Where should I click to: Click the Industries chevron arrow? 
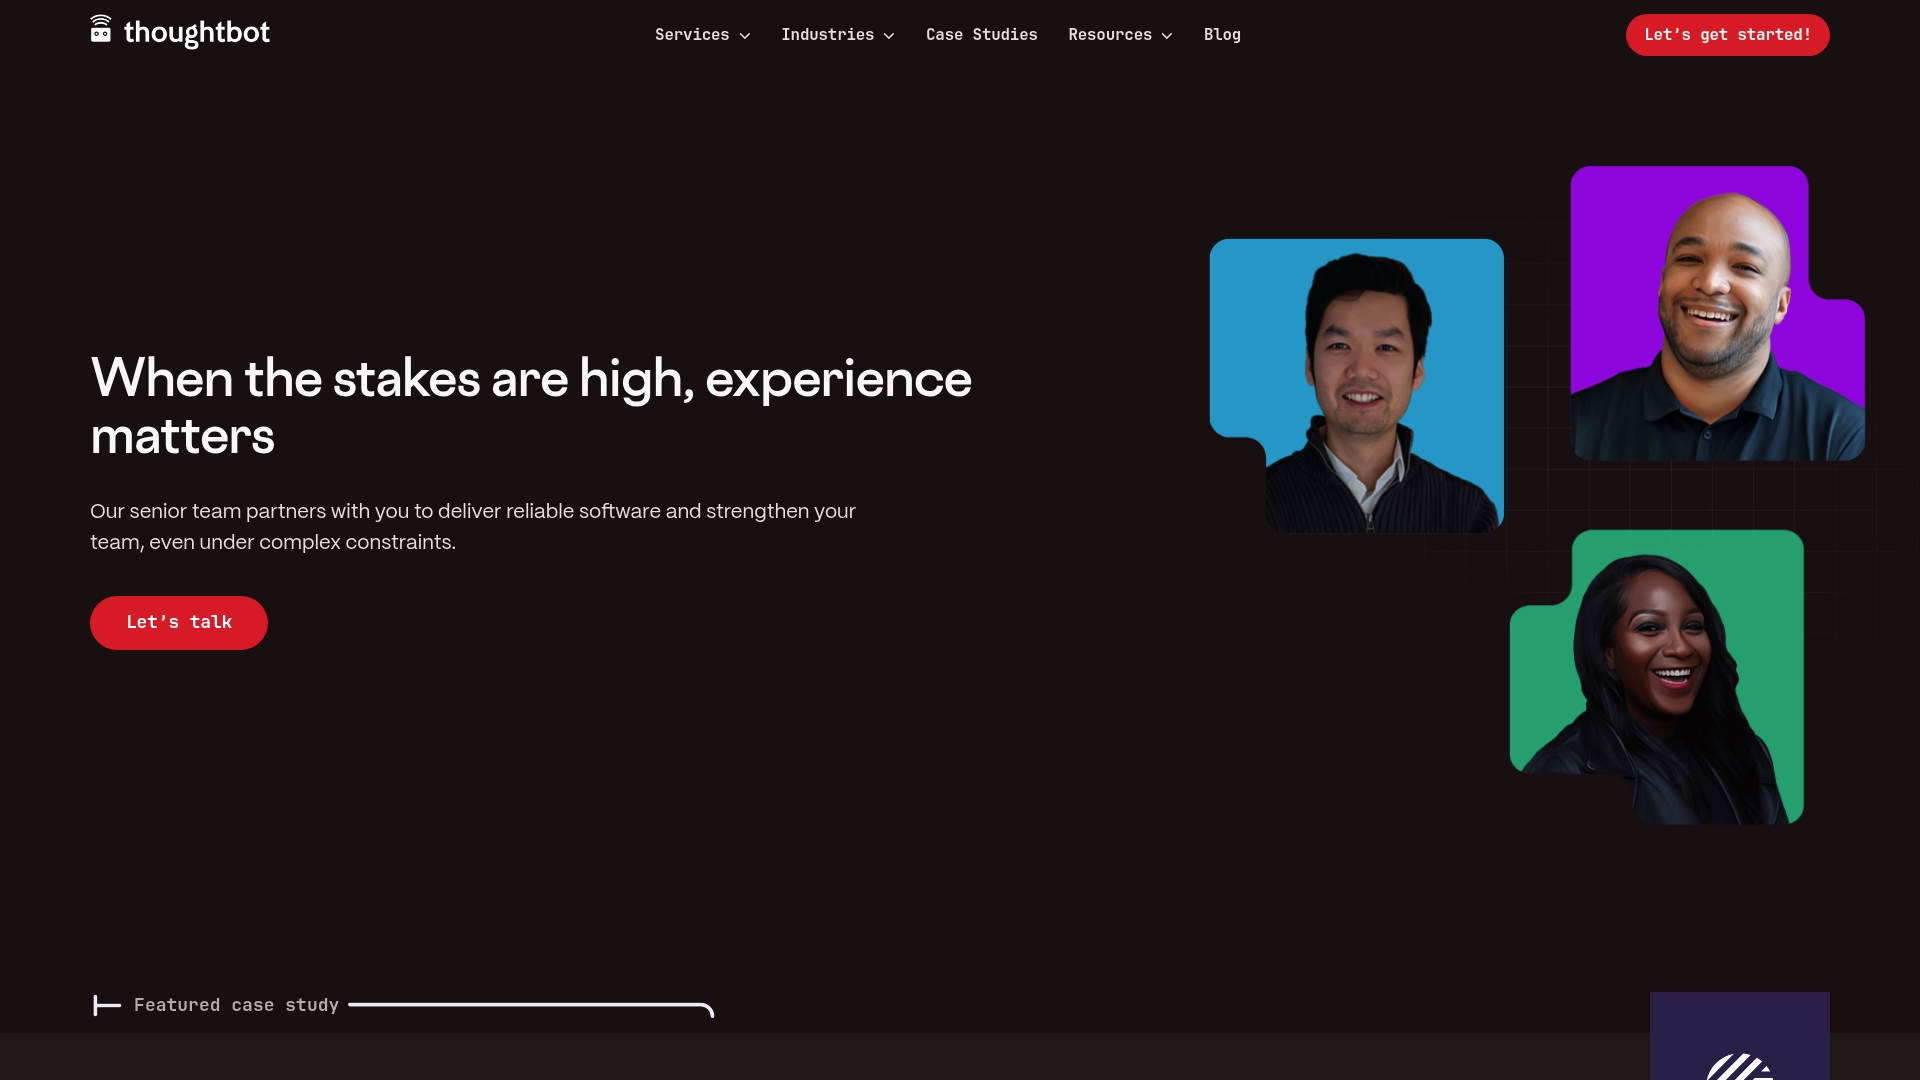coord(890,36)
